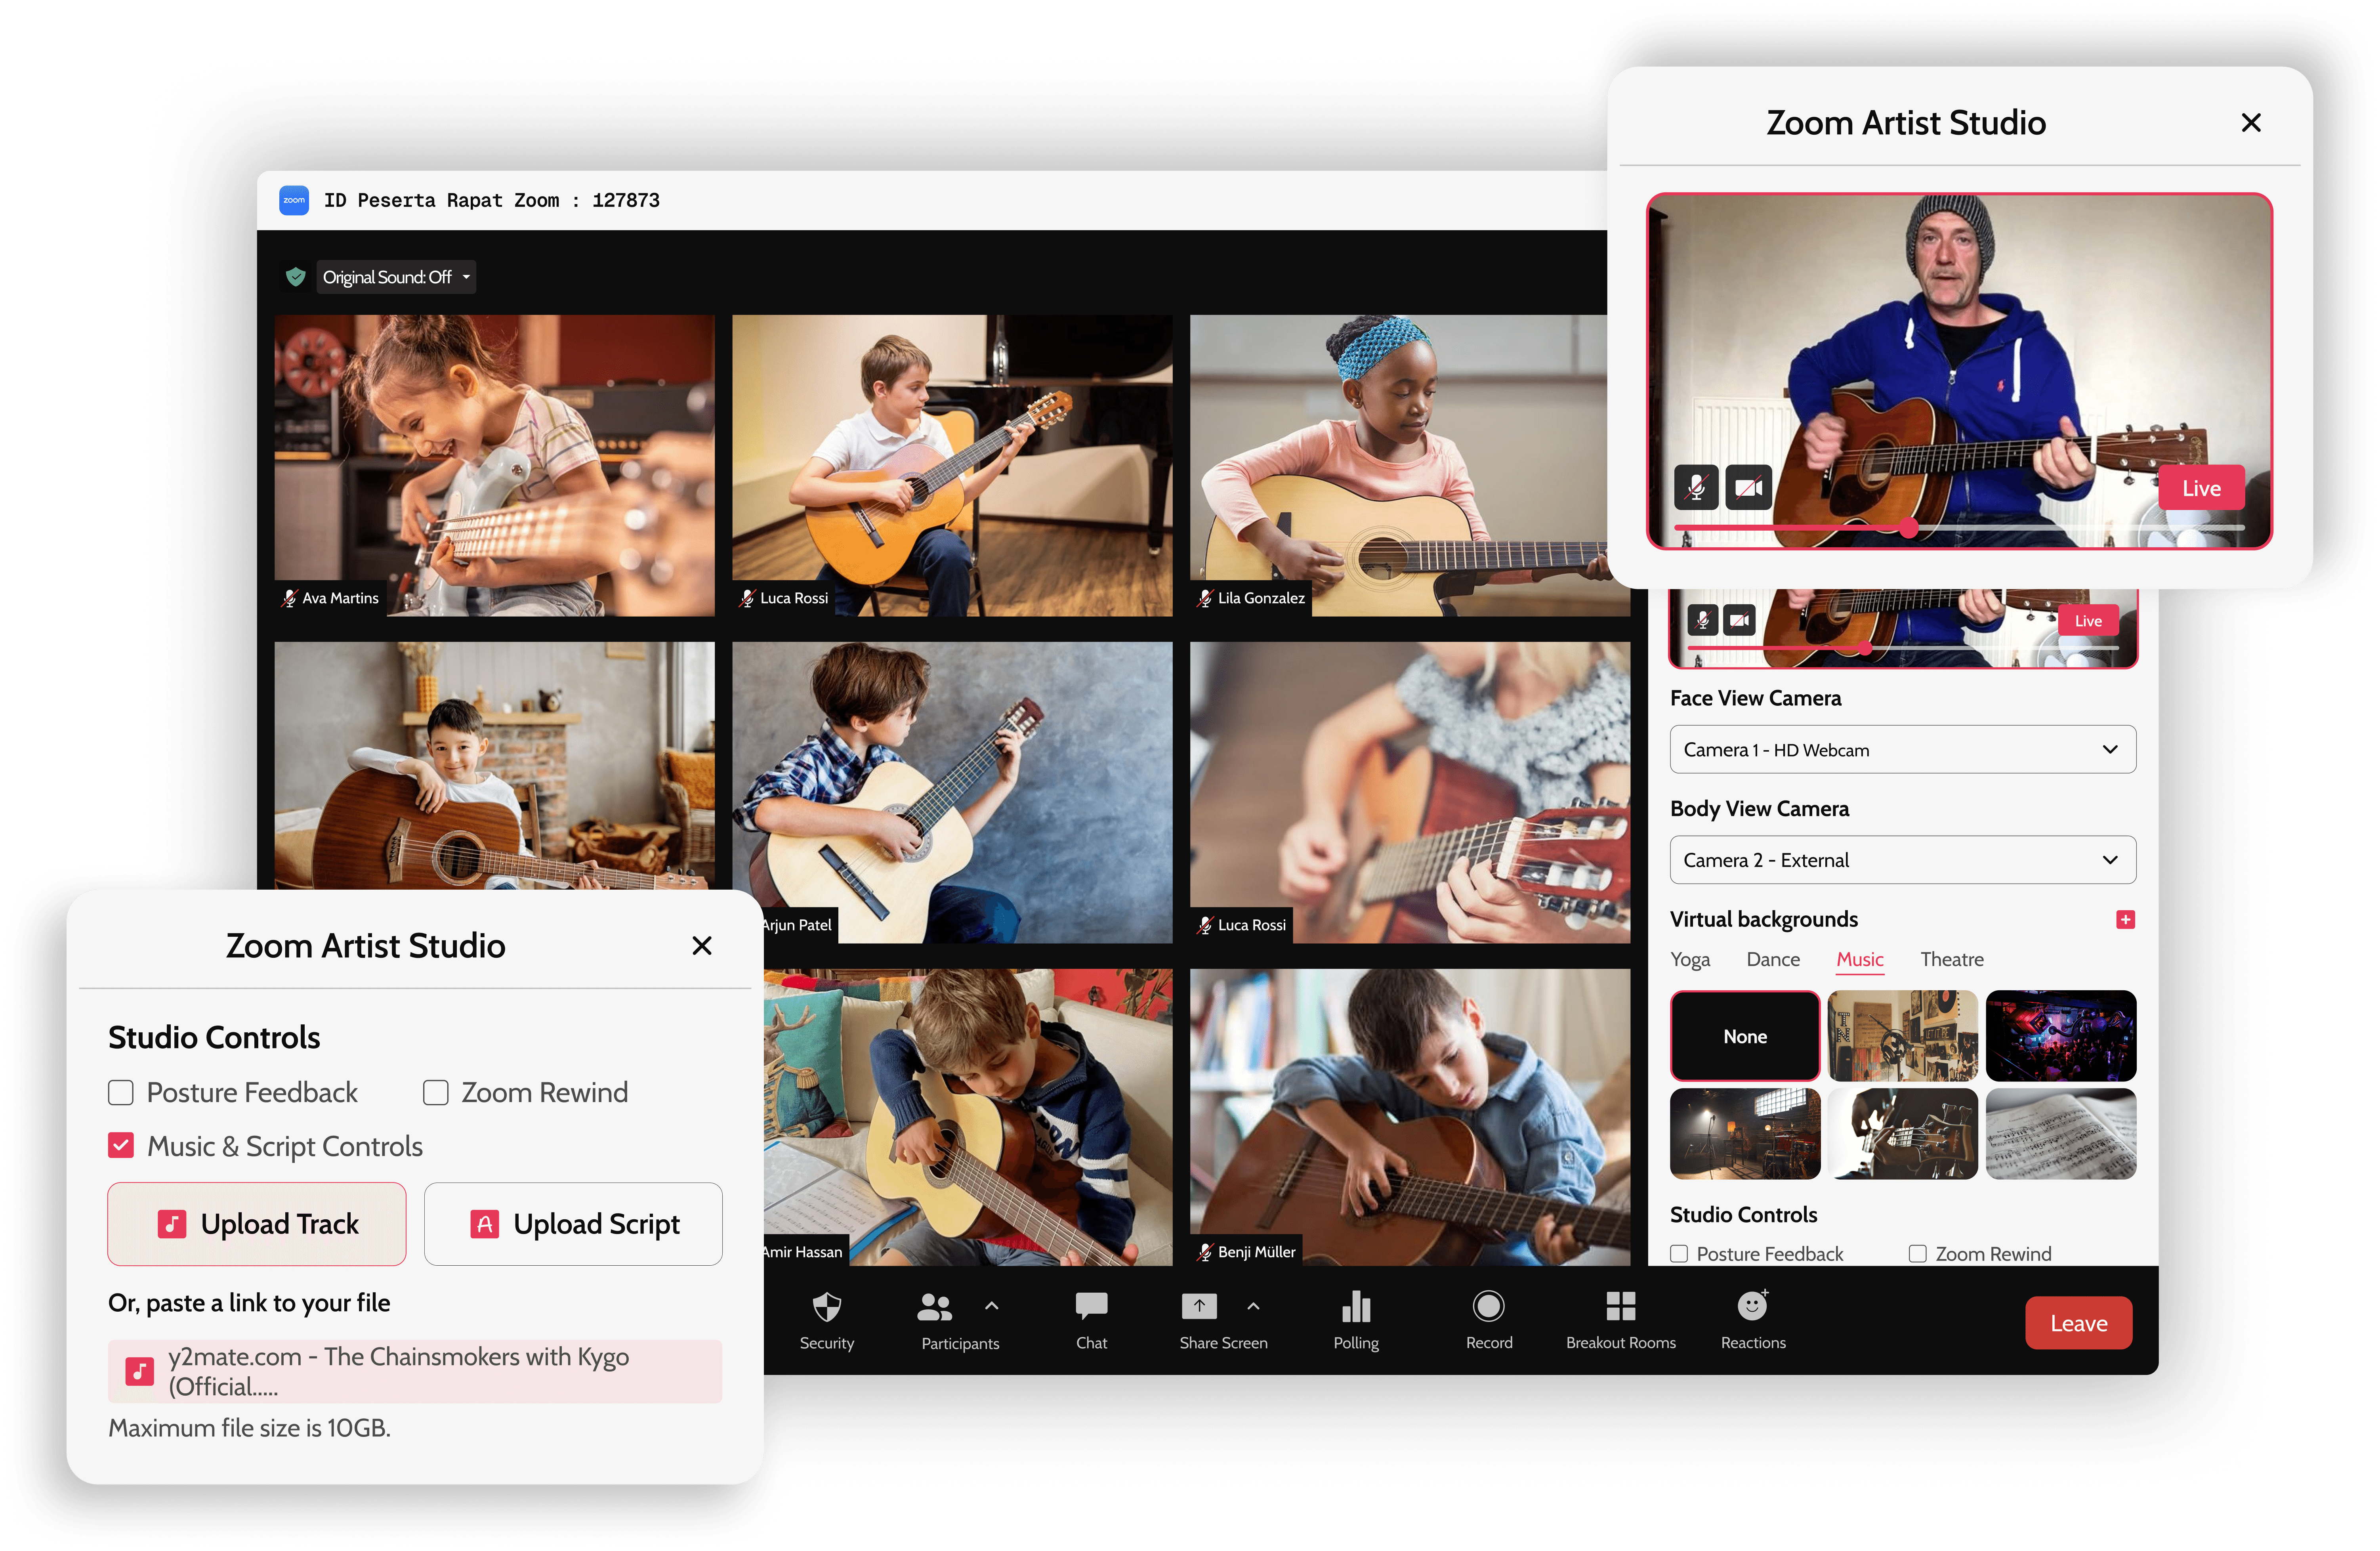Open the Security shield icon
This screenshot has width=2380, height=1551.
click(827, 1306)
